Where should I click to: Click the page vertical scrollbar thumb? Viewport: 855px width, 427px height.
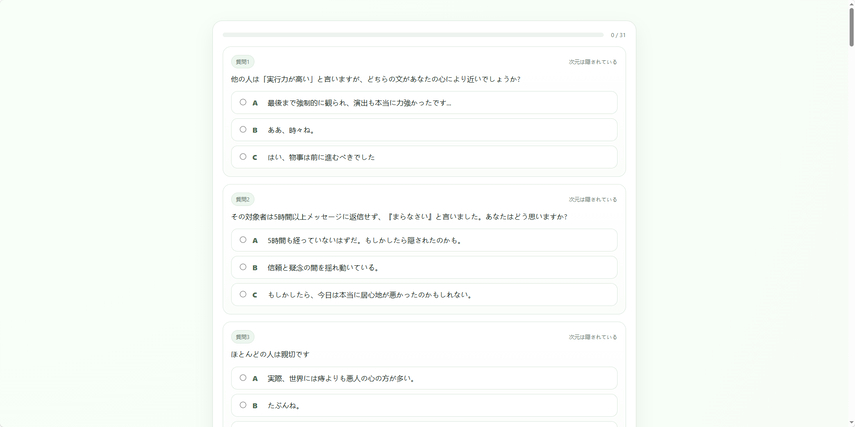pos(851,25)
